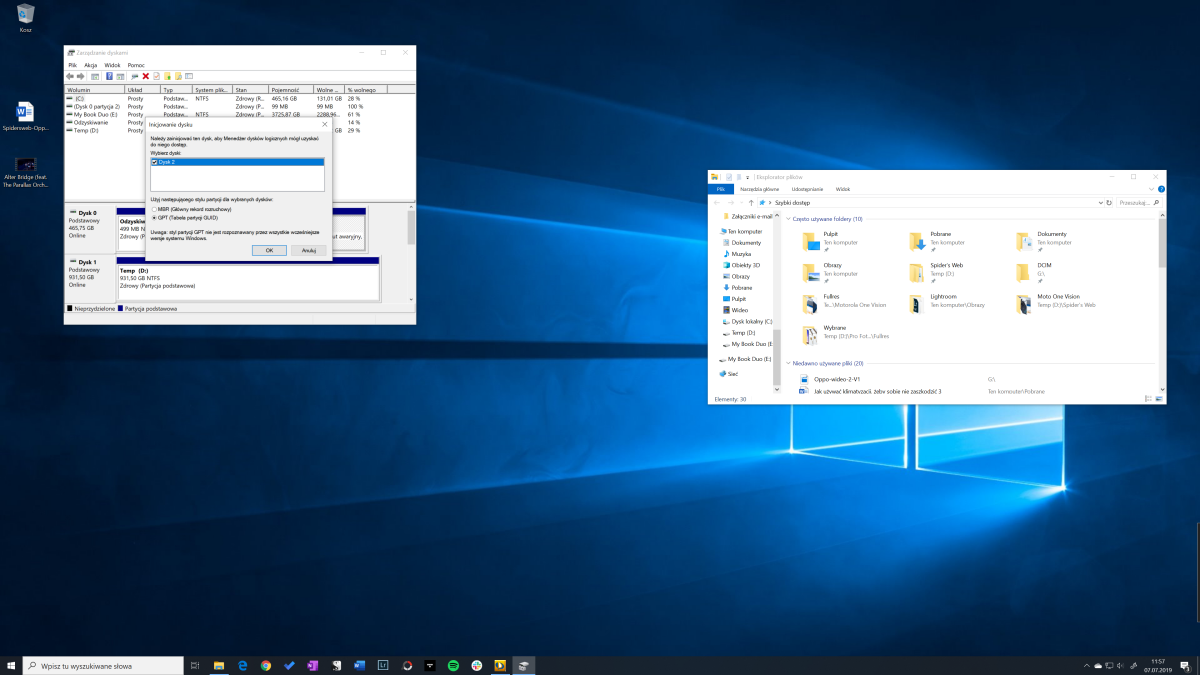Screen dimensions: 1200x675
Task: Sort by the Wolumin column header
Action: pos(95,90)
